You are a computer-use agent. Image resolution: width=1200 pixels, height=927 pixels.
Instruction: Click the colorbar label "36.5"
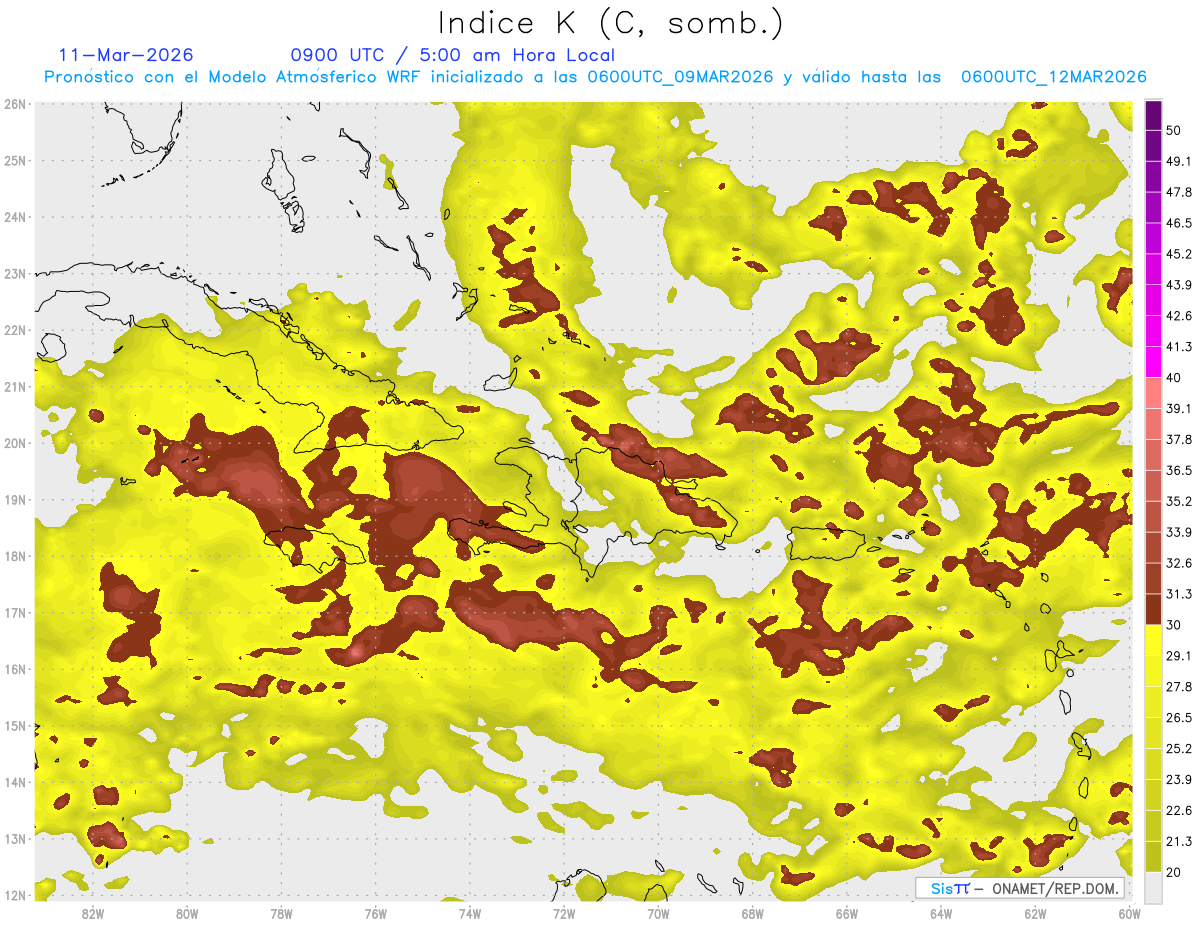(1179, 470)
